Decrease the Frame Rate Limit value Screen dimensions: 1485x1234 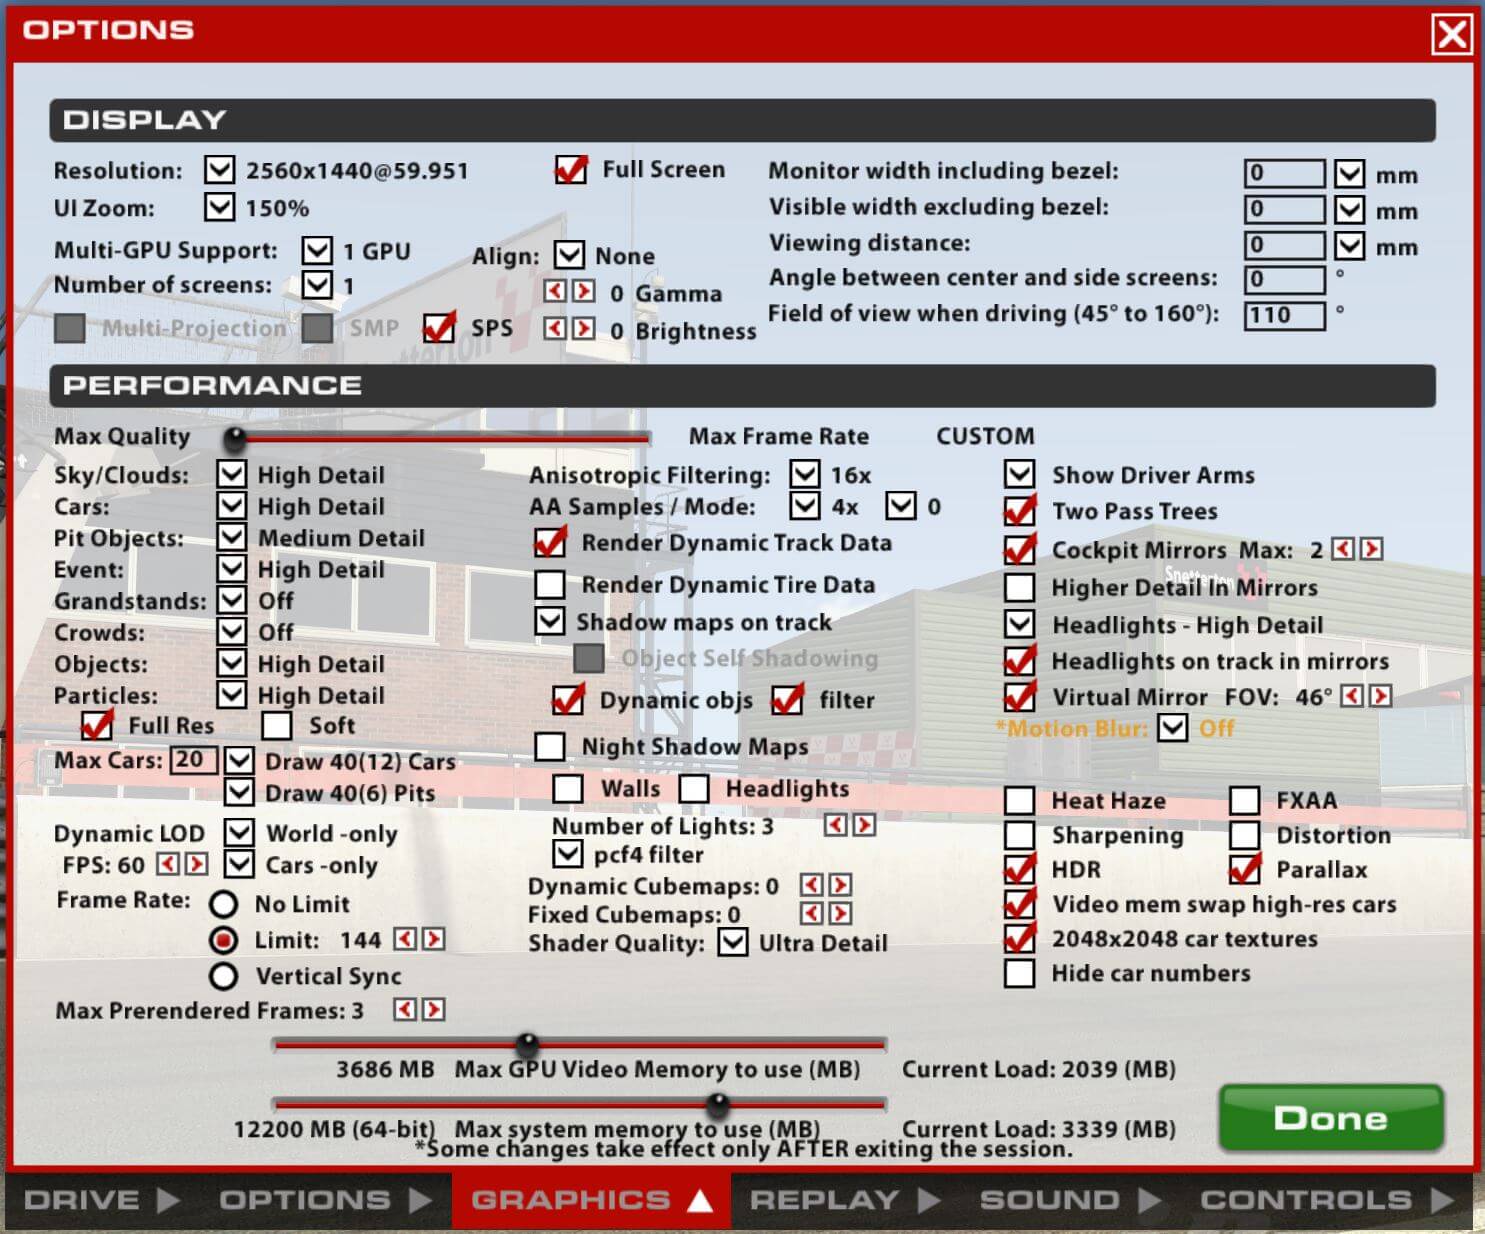pos(405,939)
